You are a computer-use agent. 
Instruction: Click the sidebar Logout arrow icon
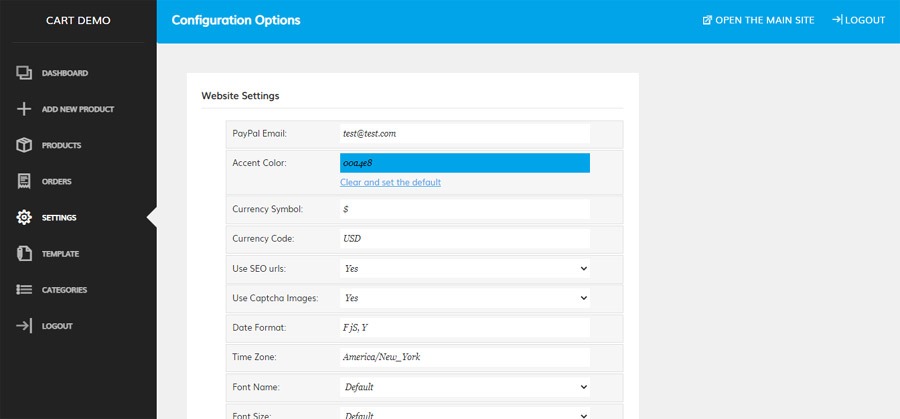tap(24, 326)
